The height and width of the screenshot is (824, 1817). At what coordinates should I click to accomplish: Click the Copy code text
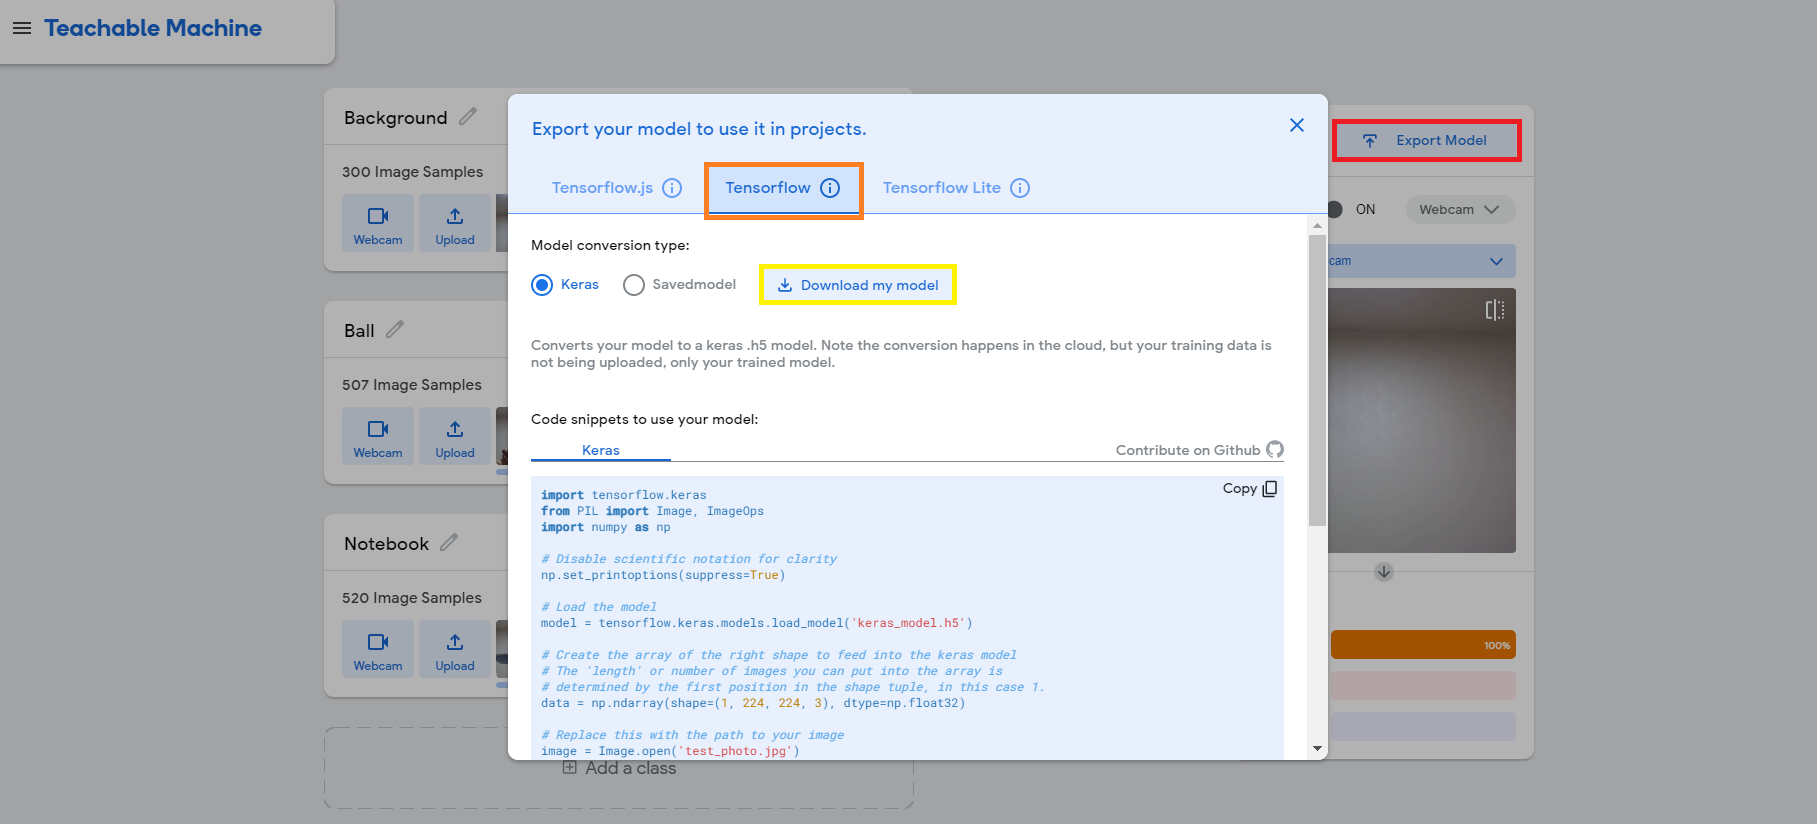coord(1240,488)
